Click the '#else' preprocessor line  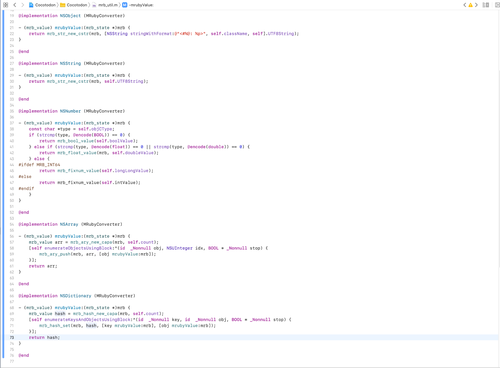pos(25,177)
